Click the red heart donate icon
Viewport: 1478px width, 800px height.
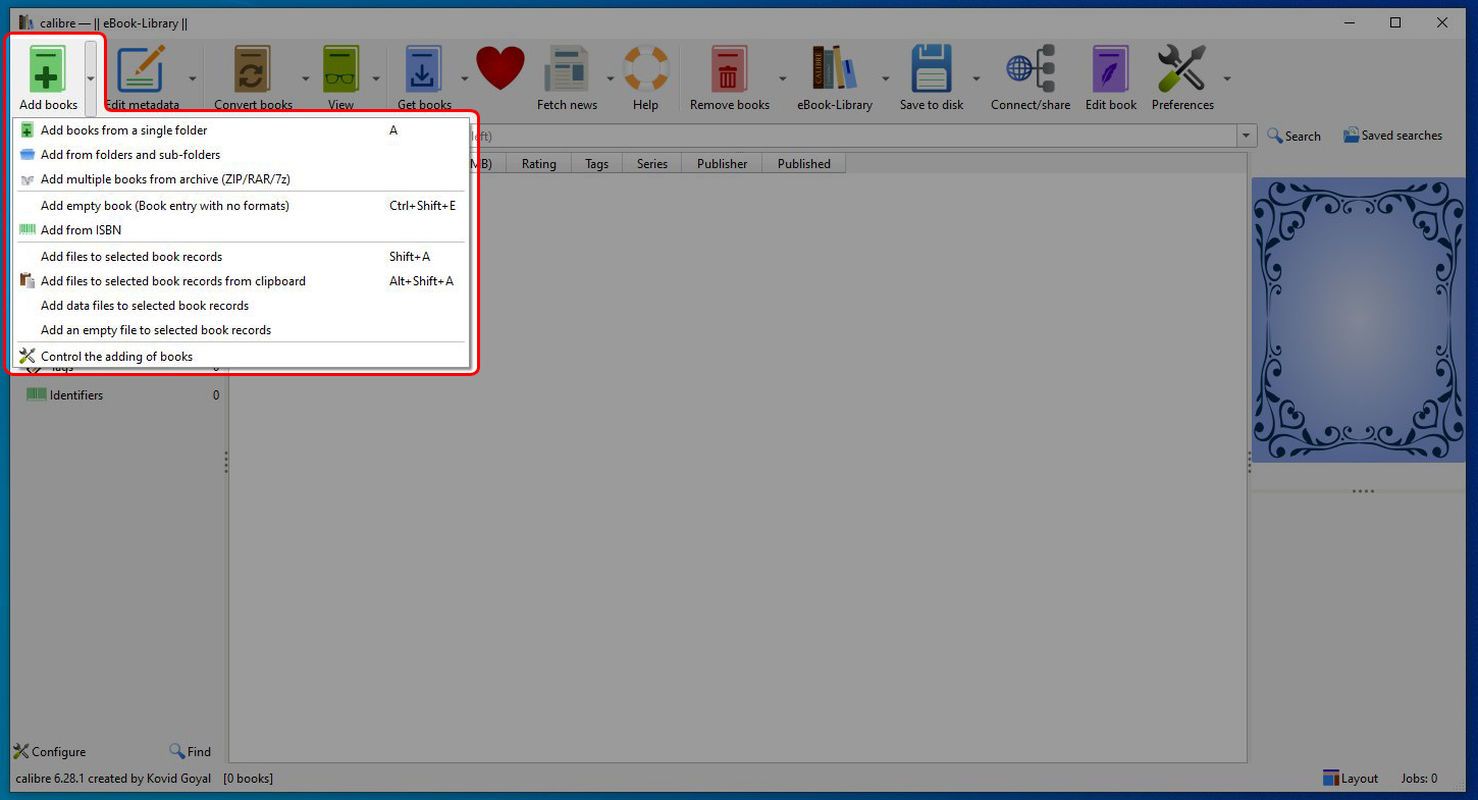coord(500,70)
